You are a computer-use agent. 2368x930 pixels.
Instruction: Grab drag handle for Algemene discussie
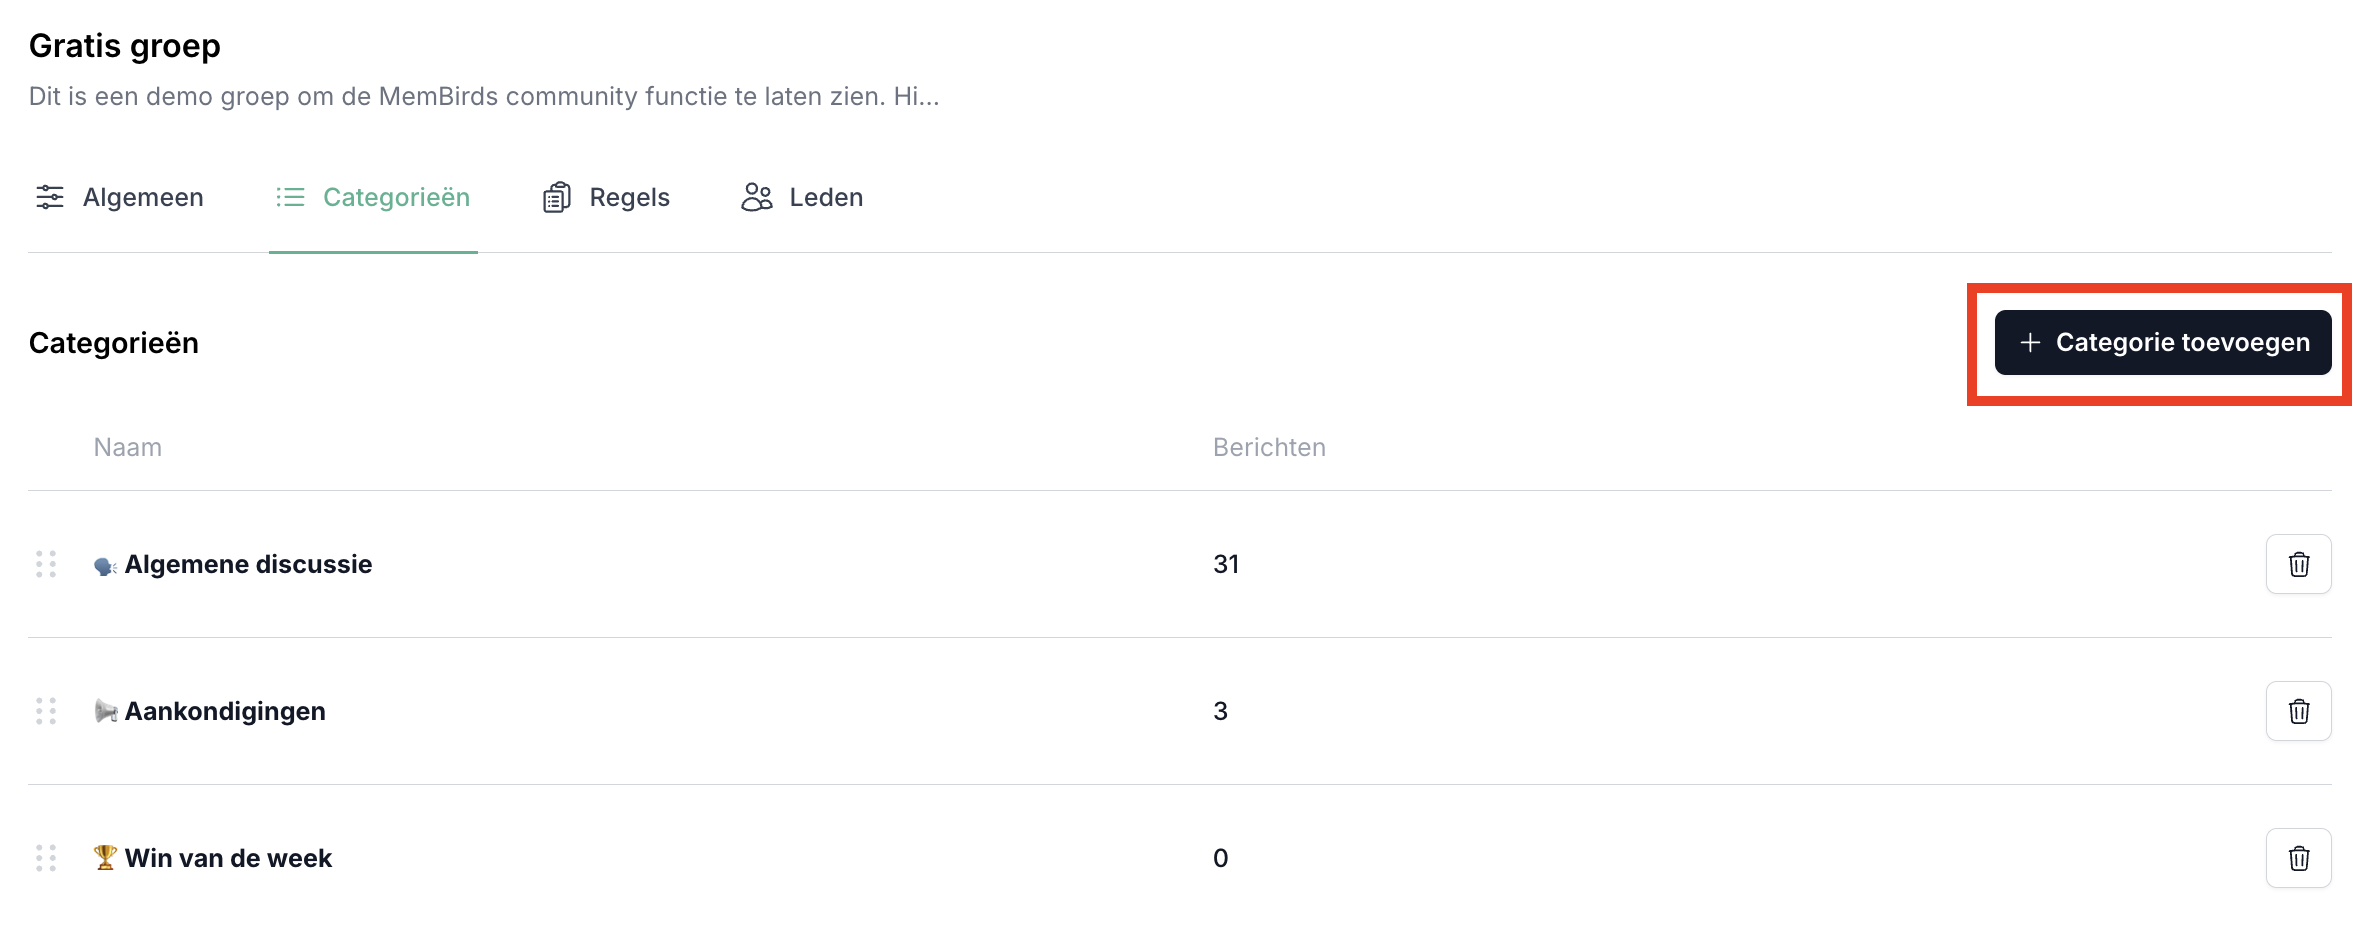pyautogui.click(x=46, y=564)
